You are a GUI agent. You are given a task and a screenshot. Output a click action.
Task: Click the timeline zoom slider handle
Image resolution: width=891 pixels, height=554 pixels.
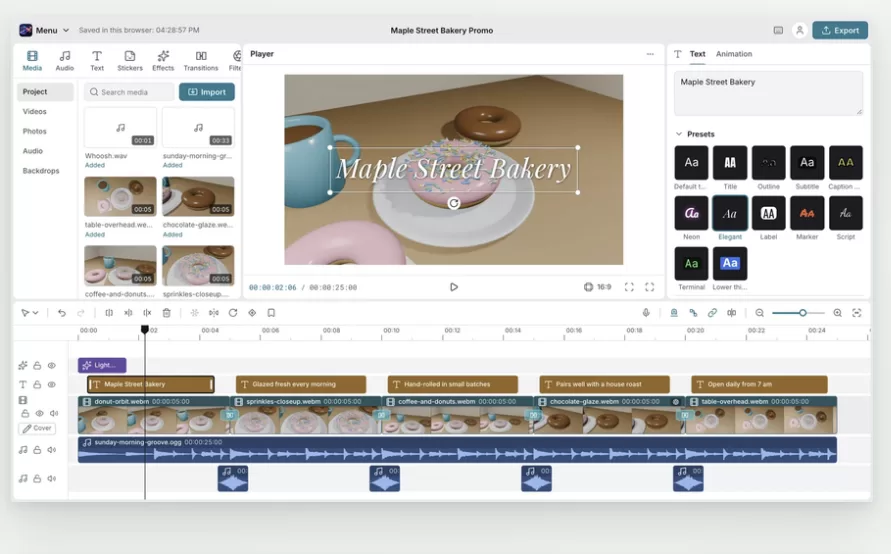coord(802,313)
